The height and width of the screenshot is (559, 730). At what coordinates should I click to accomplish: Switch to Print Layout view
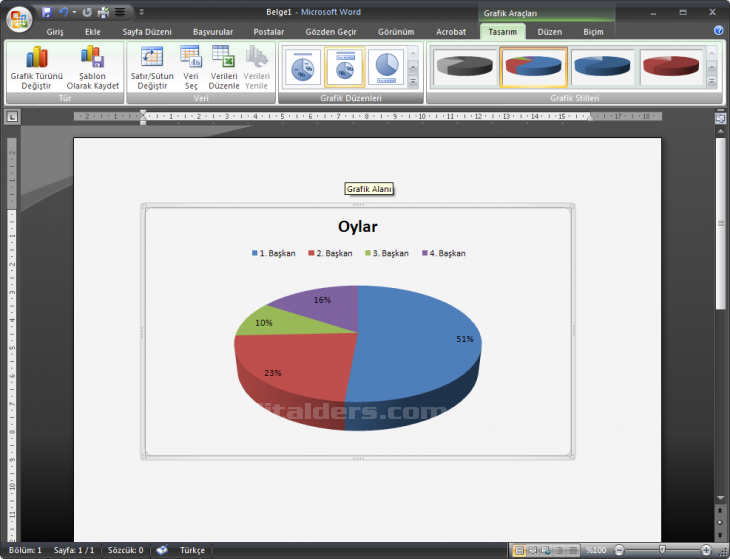coord(518,551)
